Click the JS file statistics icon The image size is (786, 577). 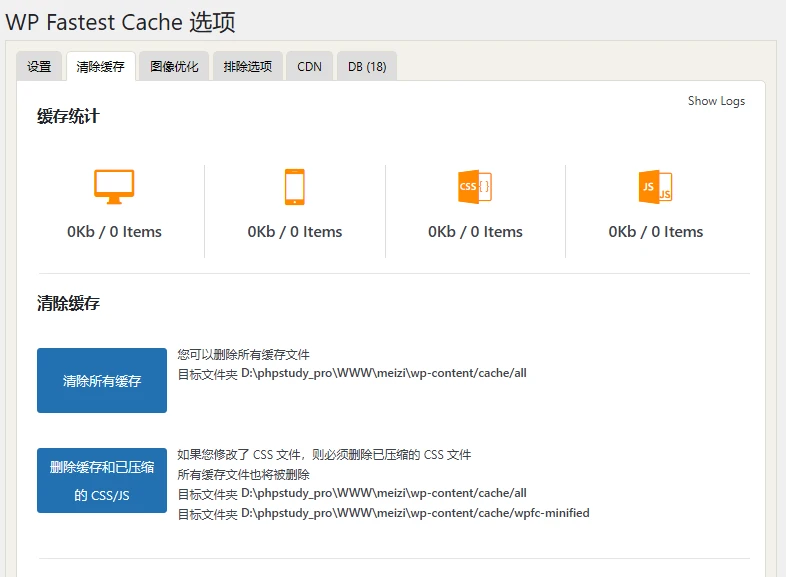[655, 186]
